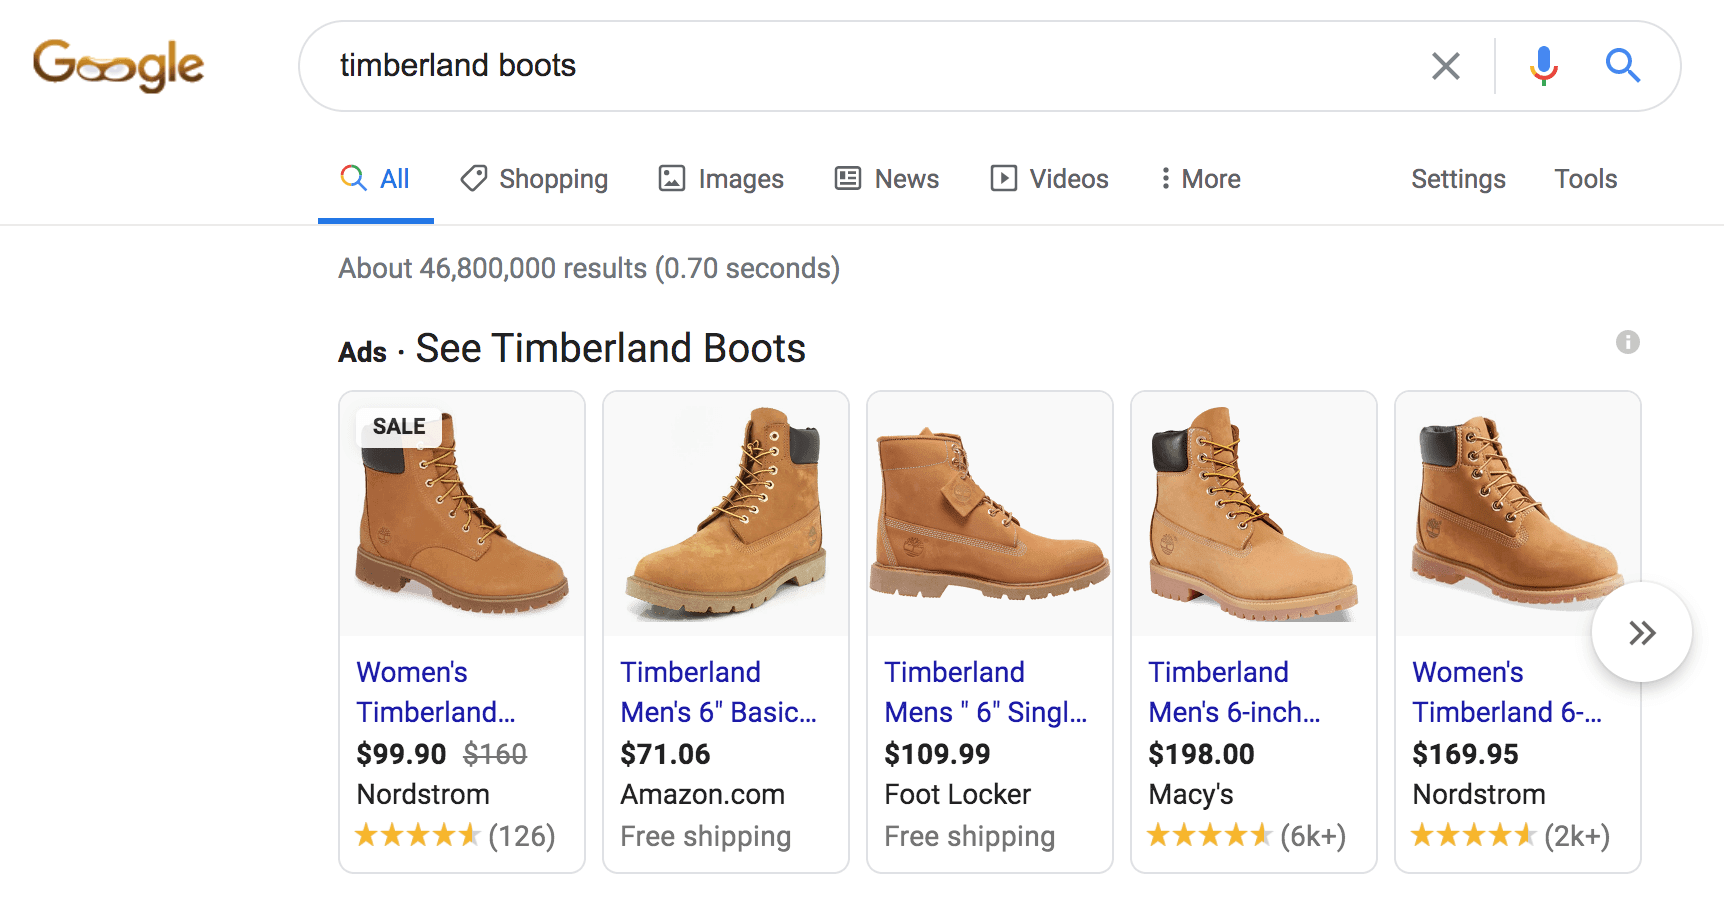This screenshot has height=906, width=1724.
Task: Open the Amazon.com boot image
Action: [726, 514]
